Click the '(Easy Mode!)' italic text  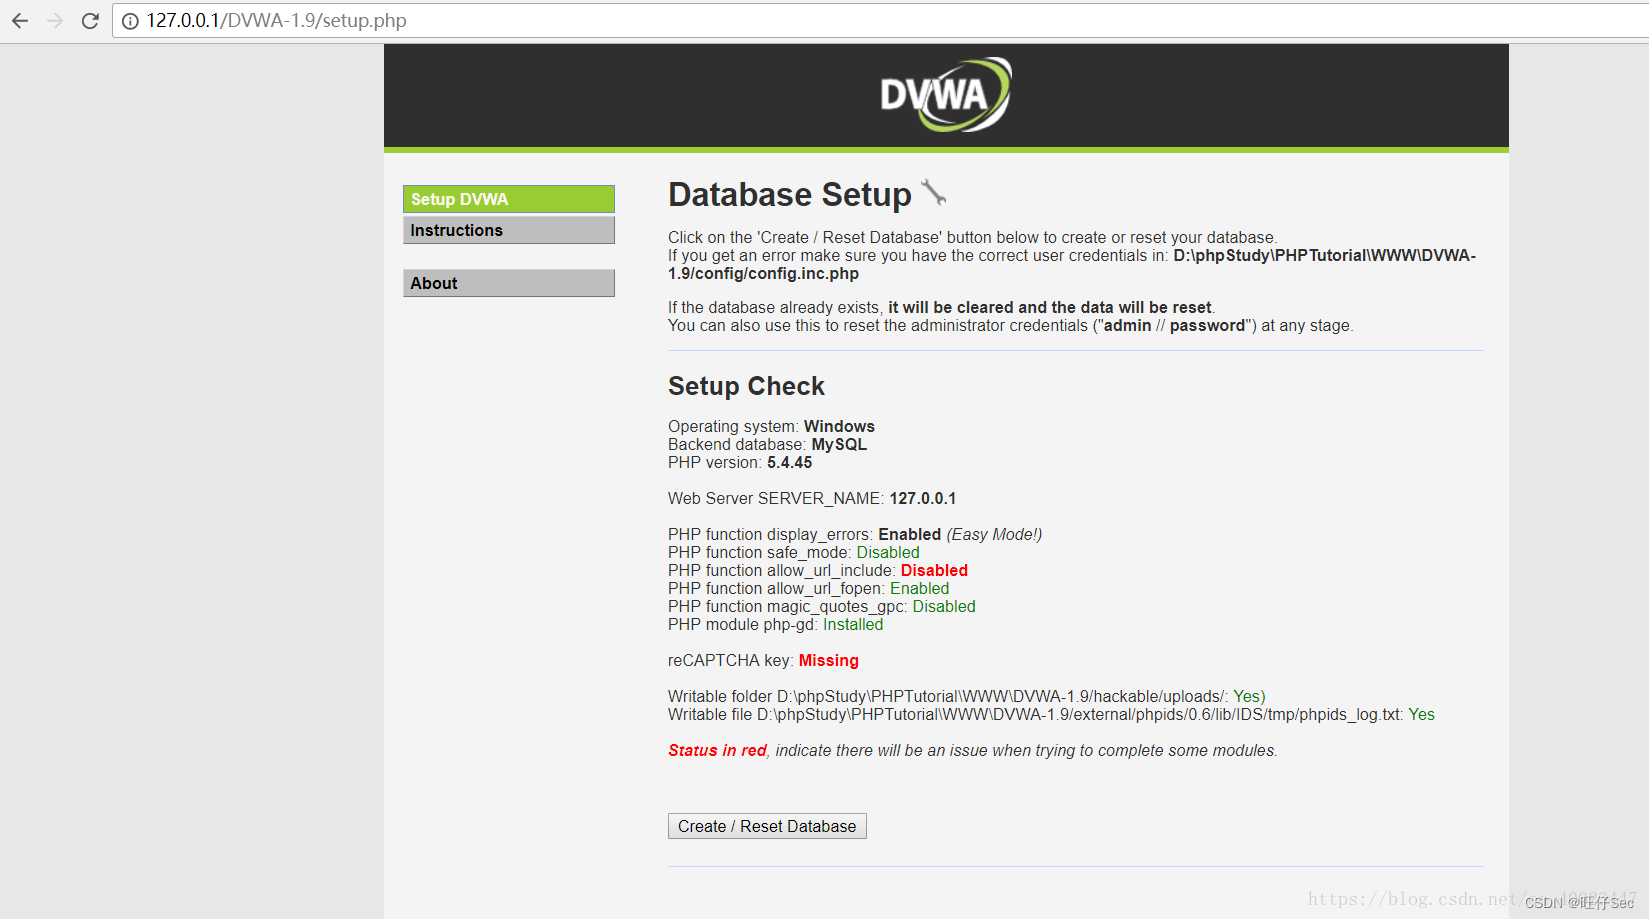[994, 534]
